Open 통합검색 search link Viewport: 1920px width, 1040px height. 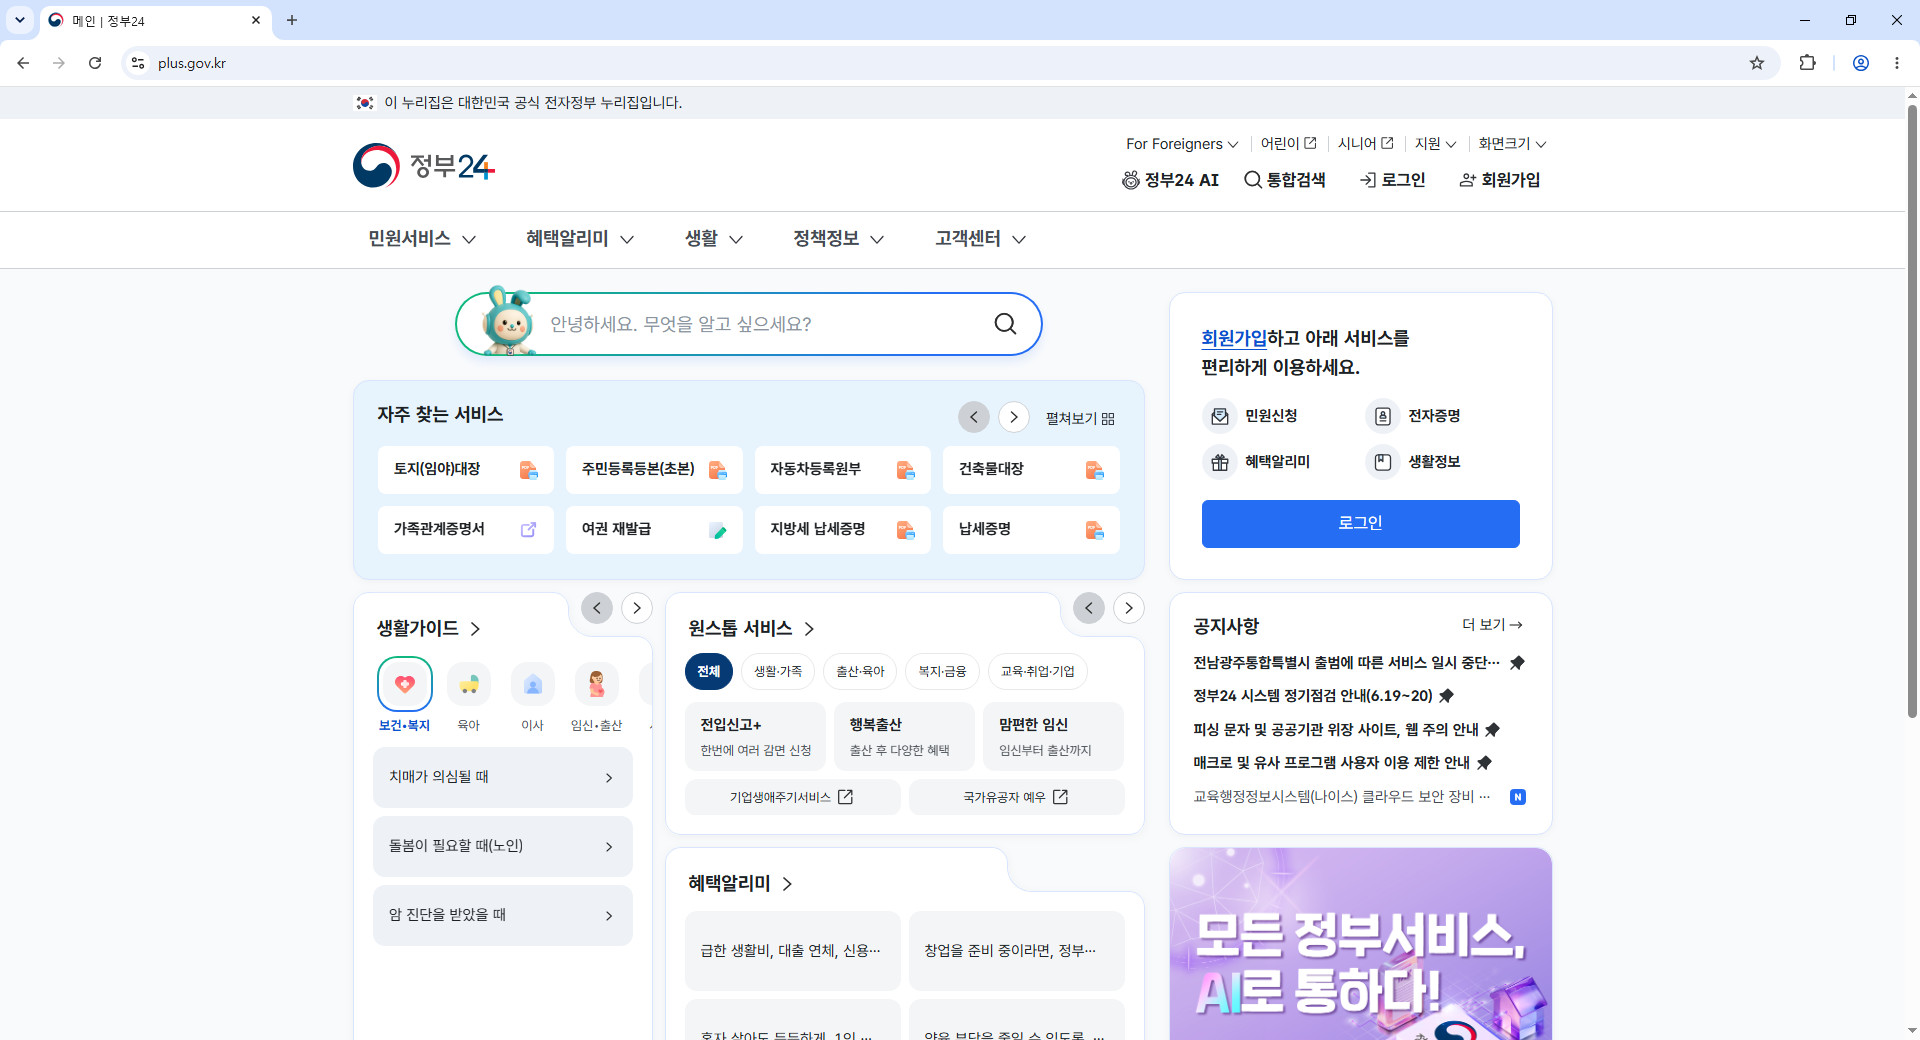[1285, 180]
